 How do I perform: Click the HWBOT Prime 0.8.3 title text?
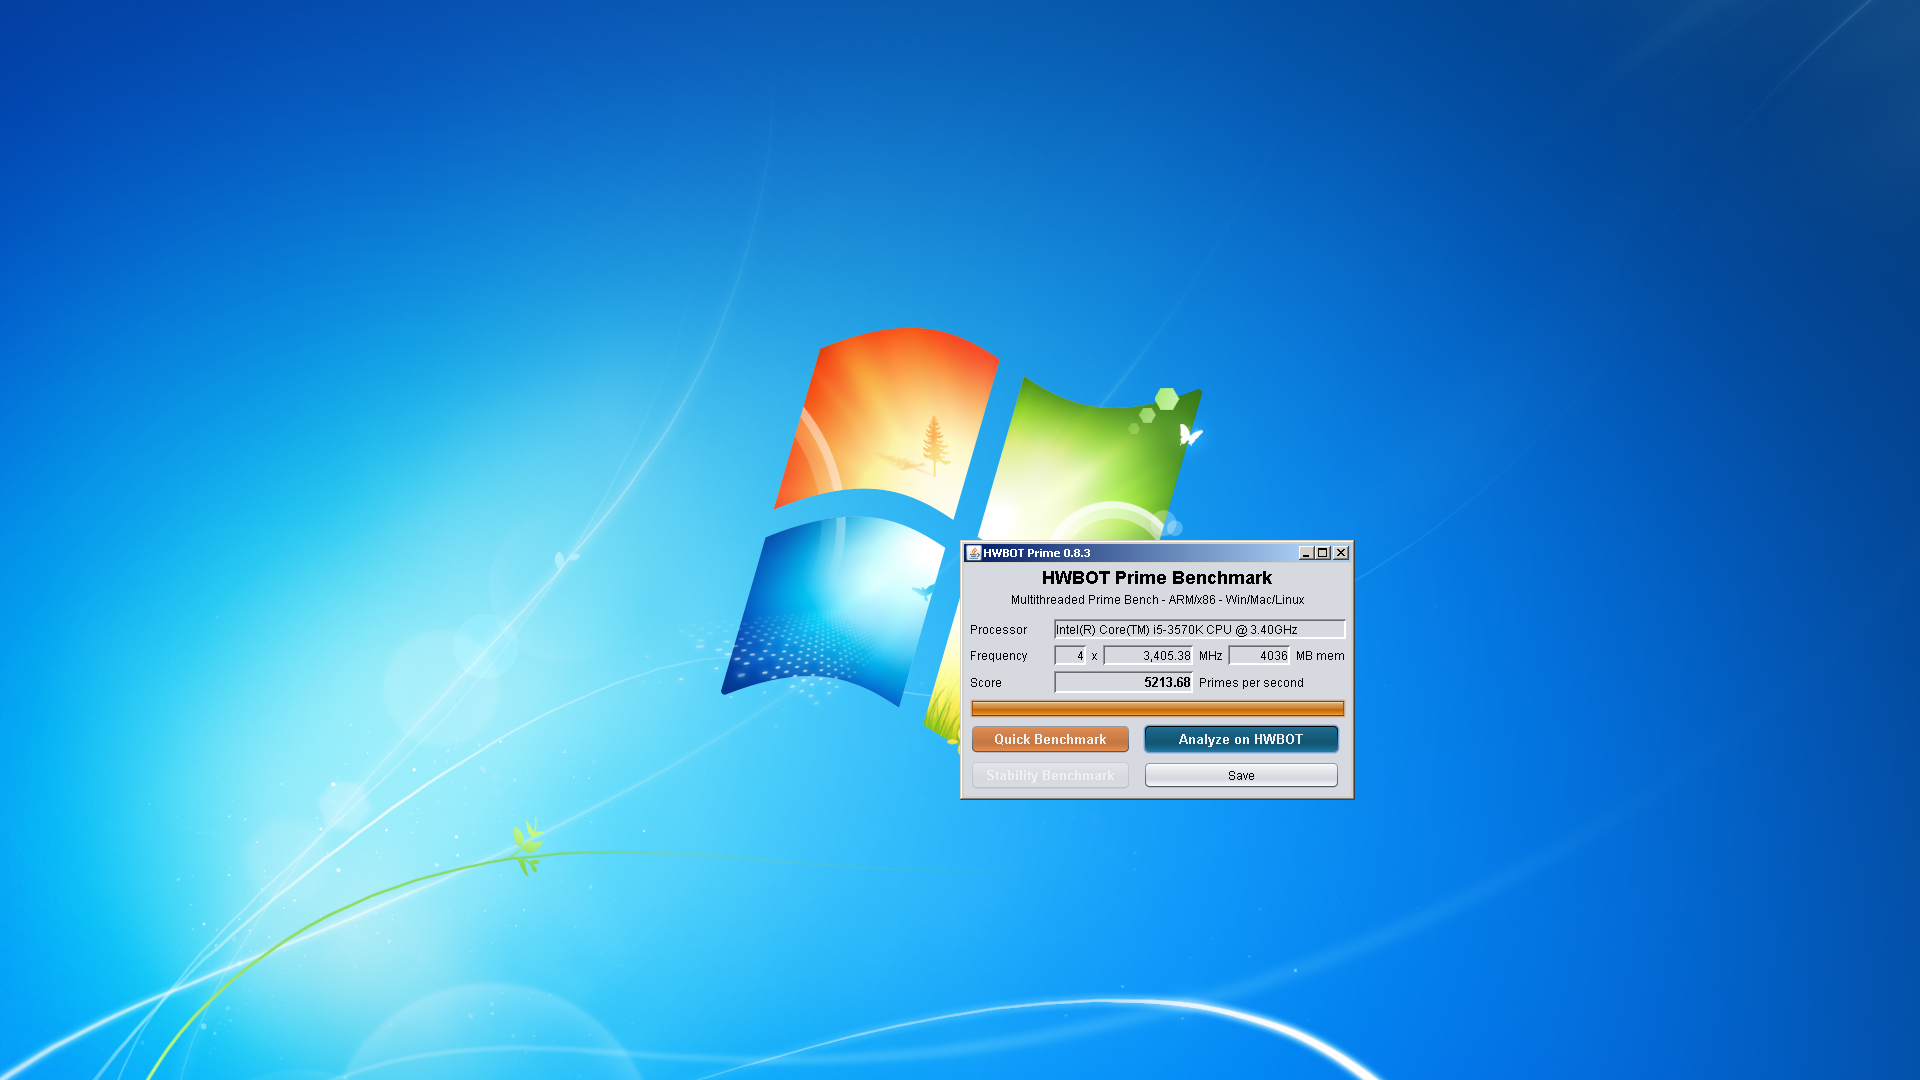(x=1036, y=553)
